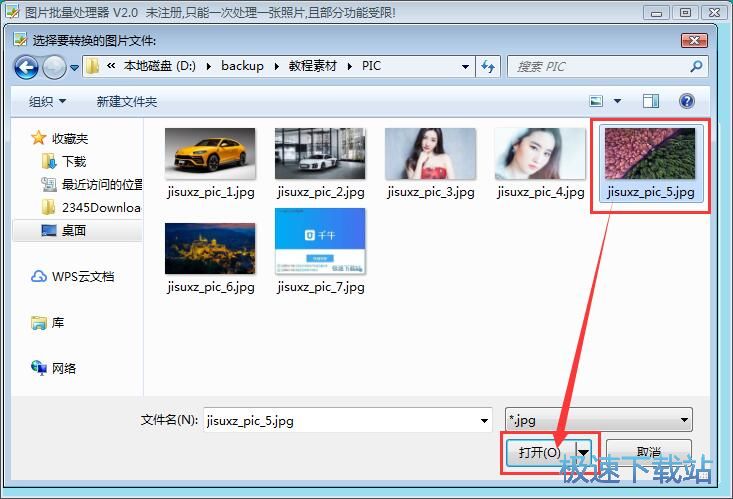Click the 打开(O) button
Screen dimensions: 733x499
click(x=540, y=452)
